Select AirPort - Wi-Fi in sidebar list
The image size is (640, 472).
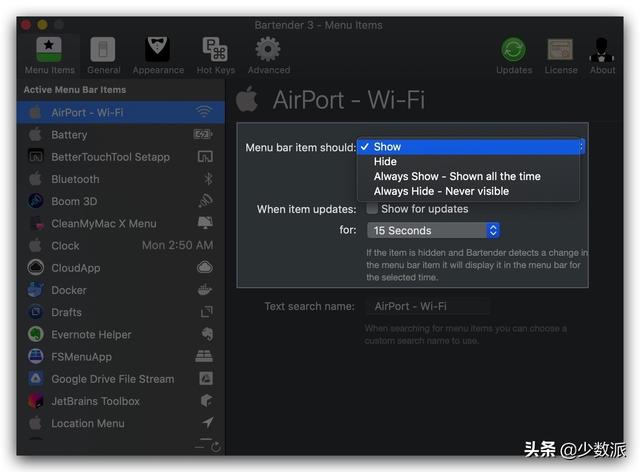coord(121,112)
